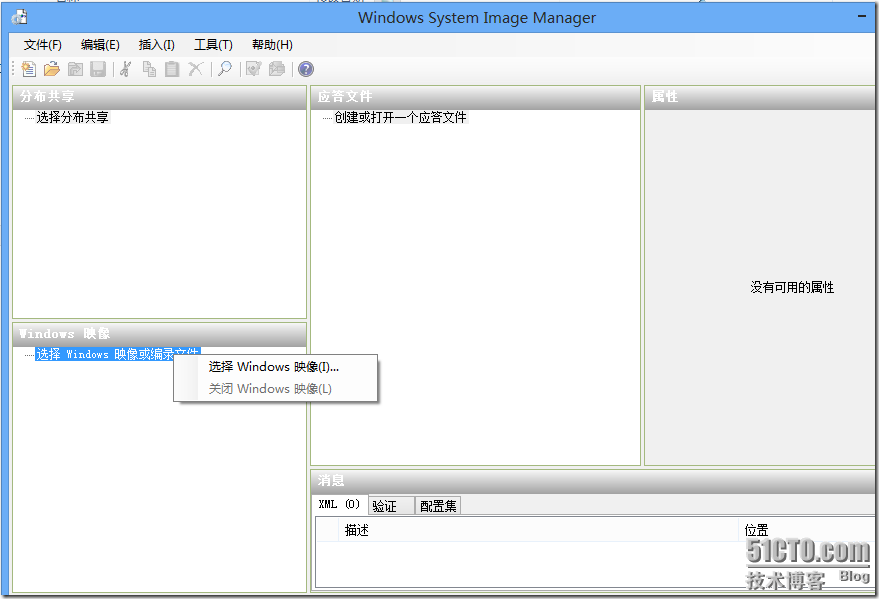Select the 选择分布共享 tree item
This screenshot has width=879, height=599.
(72, 117)
